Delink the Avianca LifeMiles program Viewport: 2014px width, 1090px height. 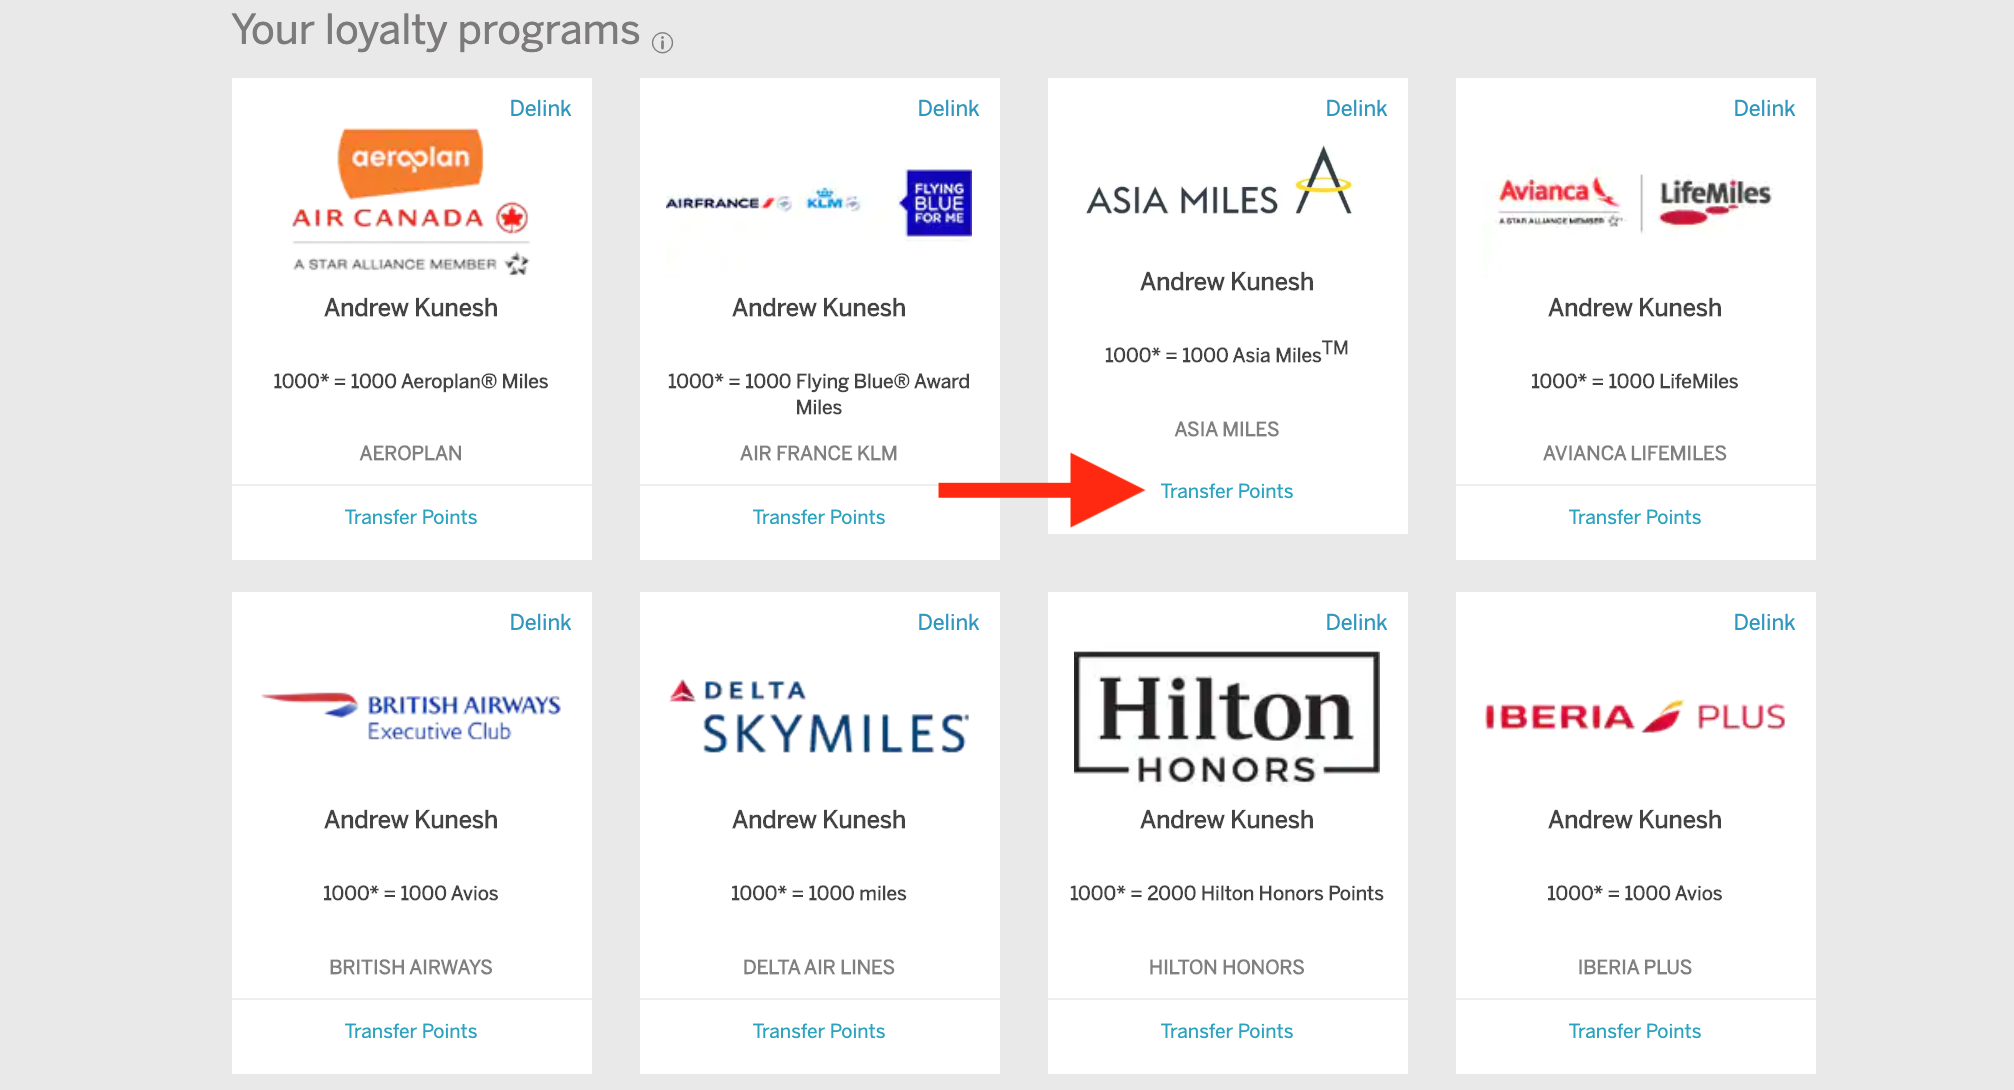pos(1764,108)
